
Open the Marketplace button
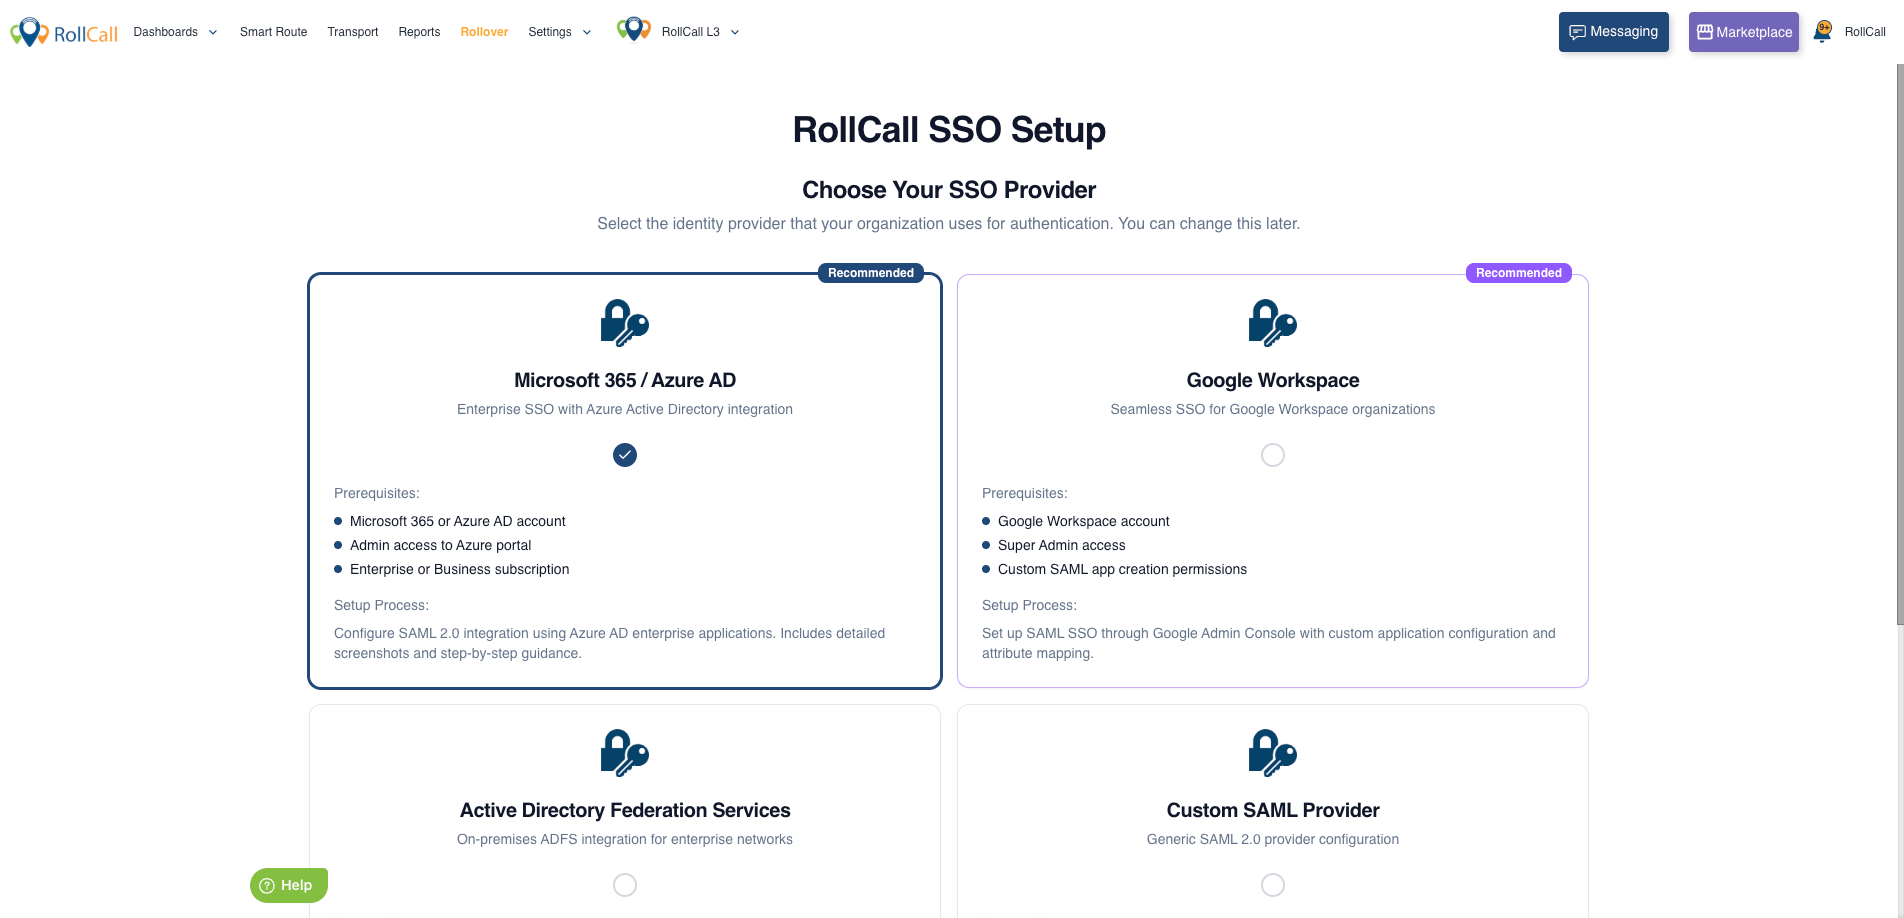point(1743,32)
